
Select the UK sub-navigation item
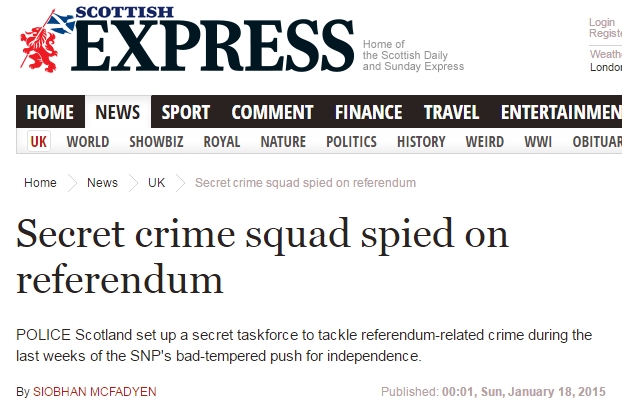(39, 141)
